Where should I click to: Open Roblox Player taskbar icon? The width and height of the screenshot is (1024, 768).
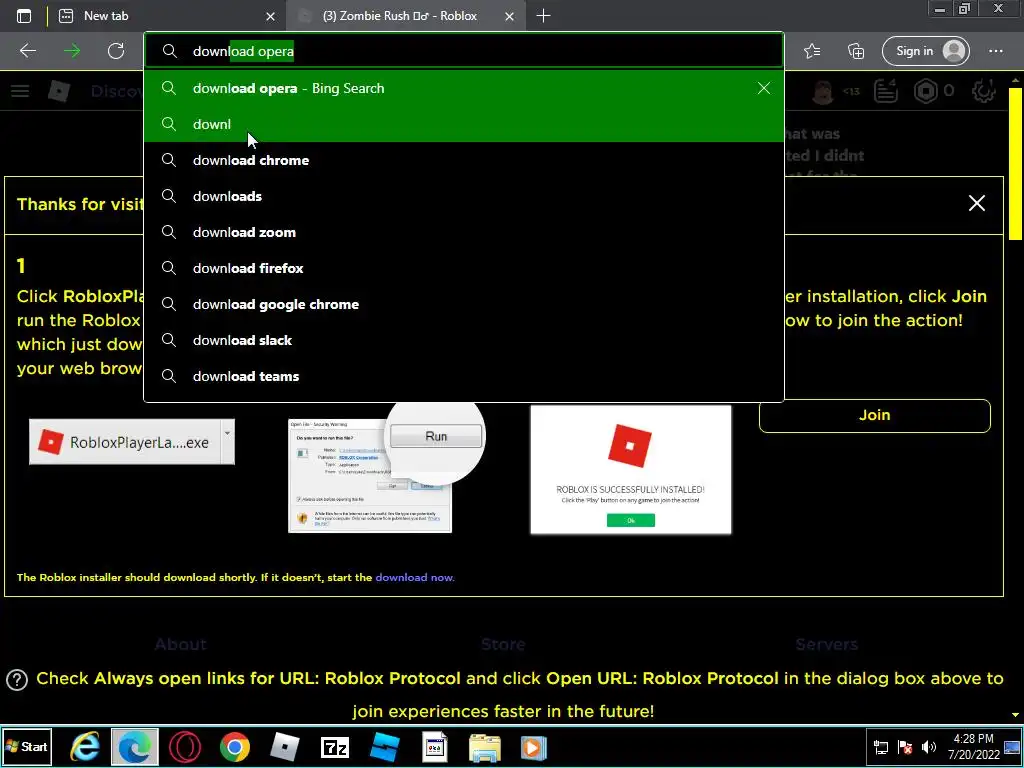[x=285, y=747]
